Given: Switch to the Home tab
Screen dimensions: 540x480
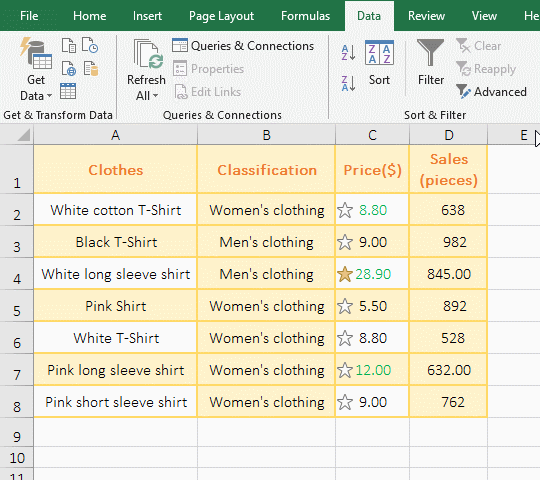Looking at the screenshot, I should coord(90,16).
